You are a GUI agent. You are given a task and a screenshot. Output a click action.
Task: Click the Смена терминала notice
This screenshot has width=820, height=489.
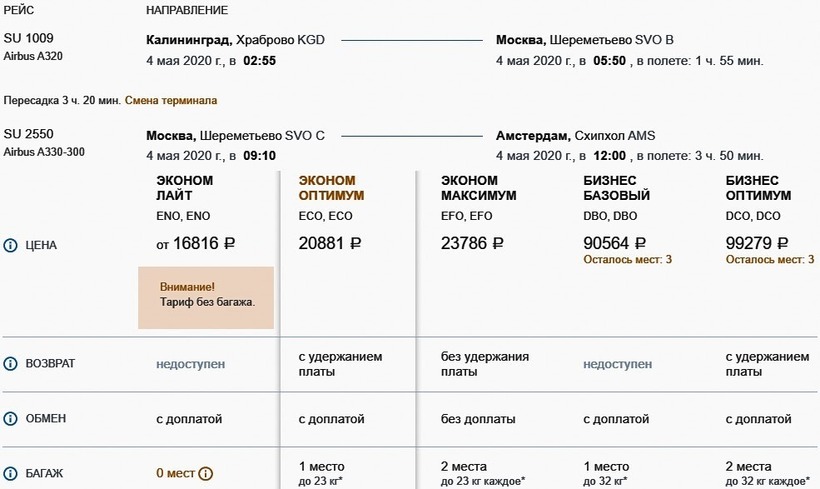171,101
